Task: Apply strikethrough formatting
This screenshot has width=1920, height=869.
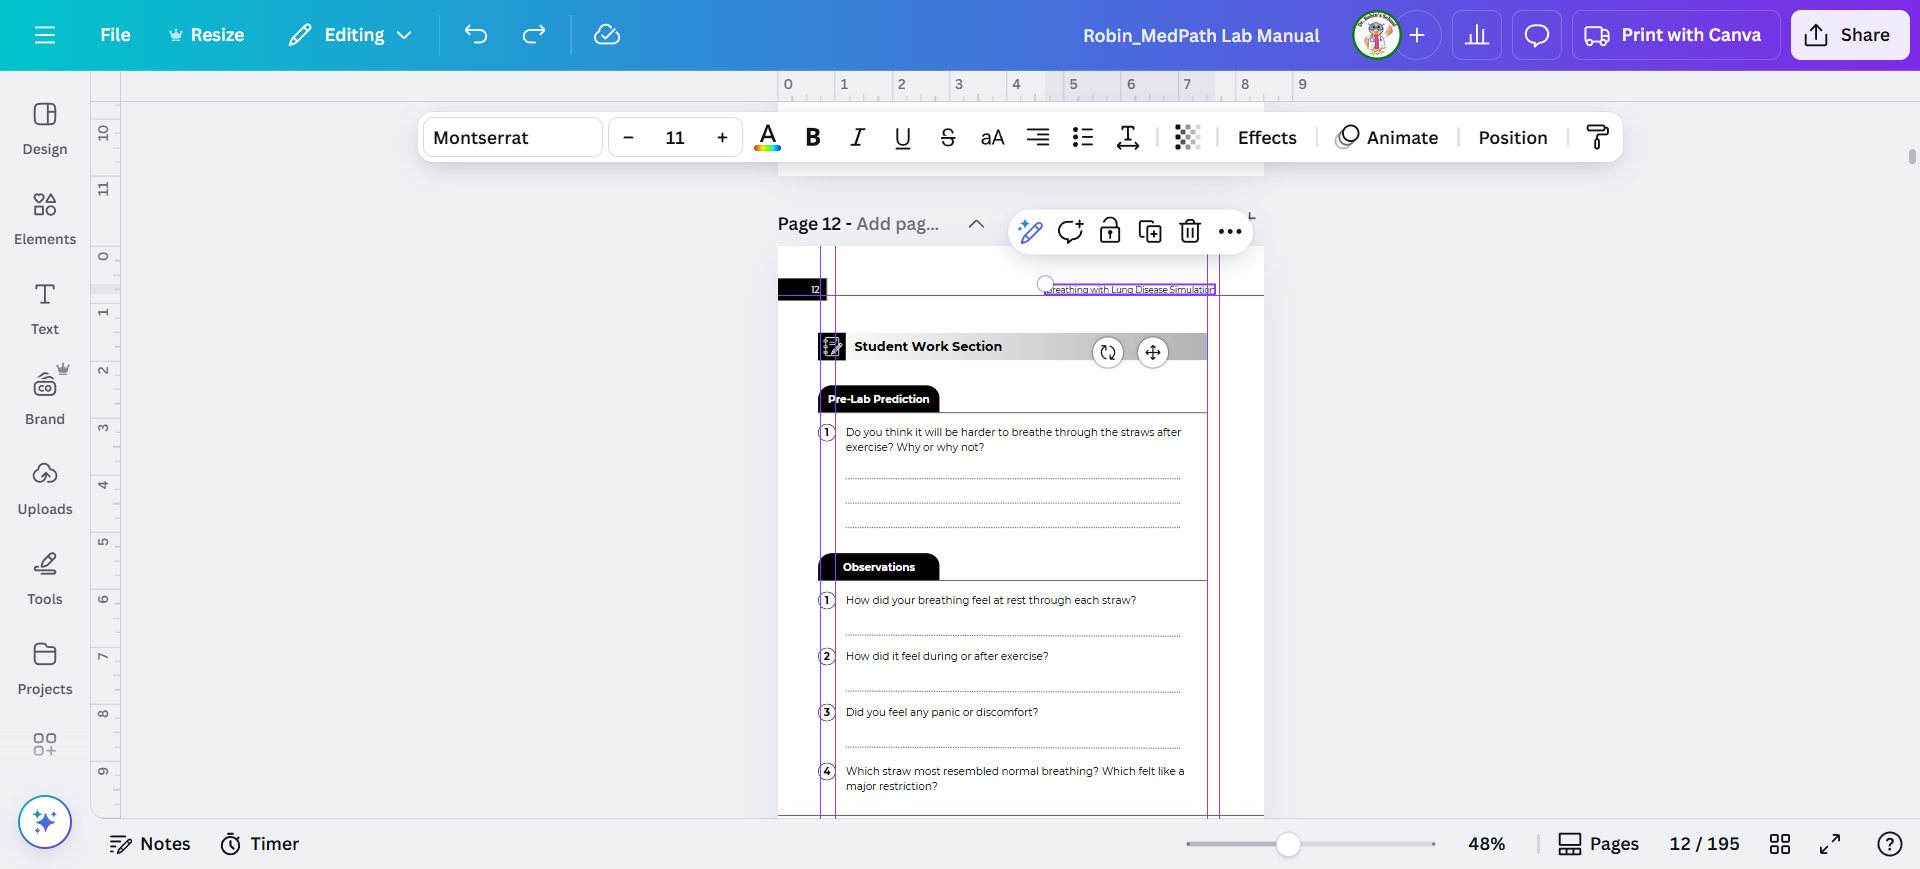Action: click(947, 137)
